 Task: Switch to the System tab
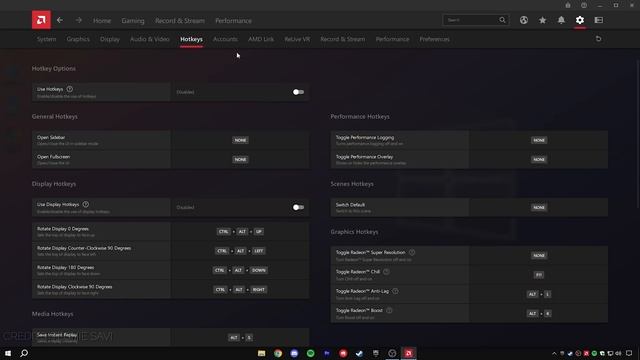point(47,39)
